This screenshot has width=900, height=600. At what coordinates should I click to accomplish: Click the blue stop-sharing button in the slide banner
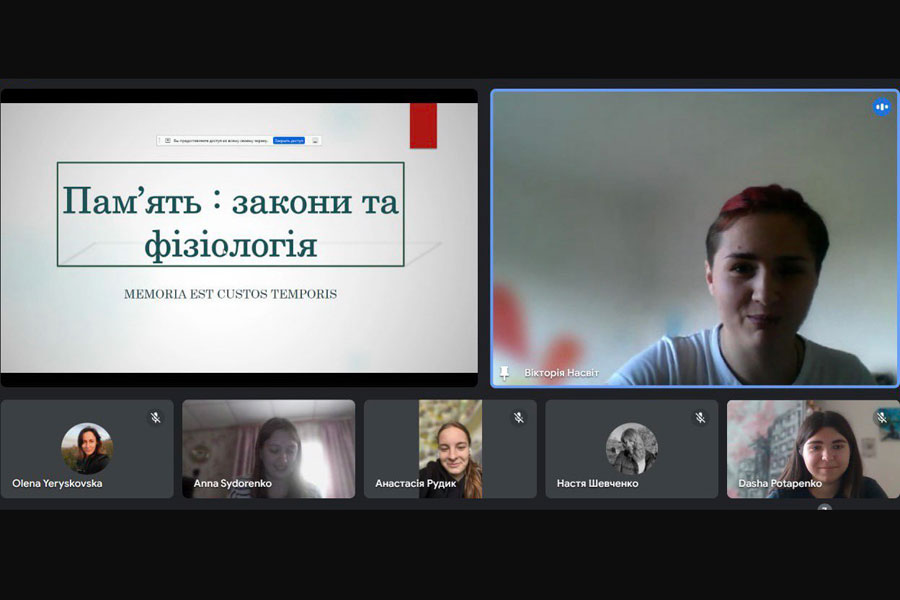(x=289, y=140)
